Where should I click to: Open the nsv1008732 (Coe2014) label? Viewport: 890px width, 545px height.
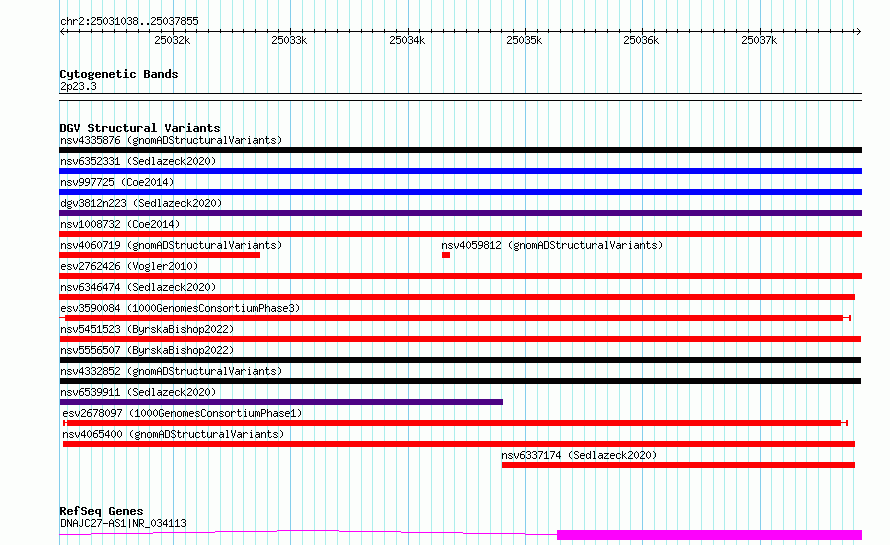[x=120, y=224]
